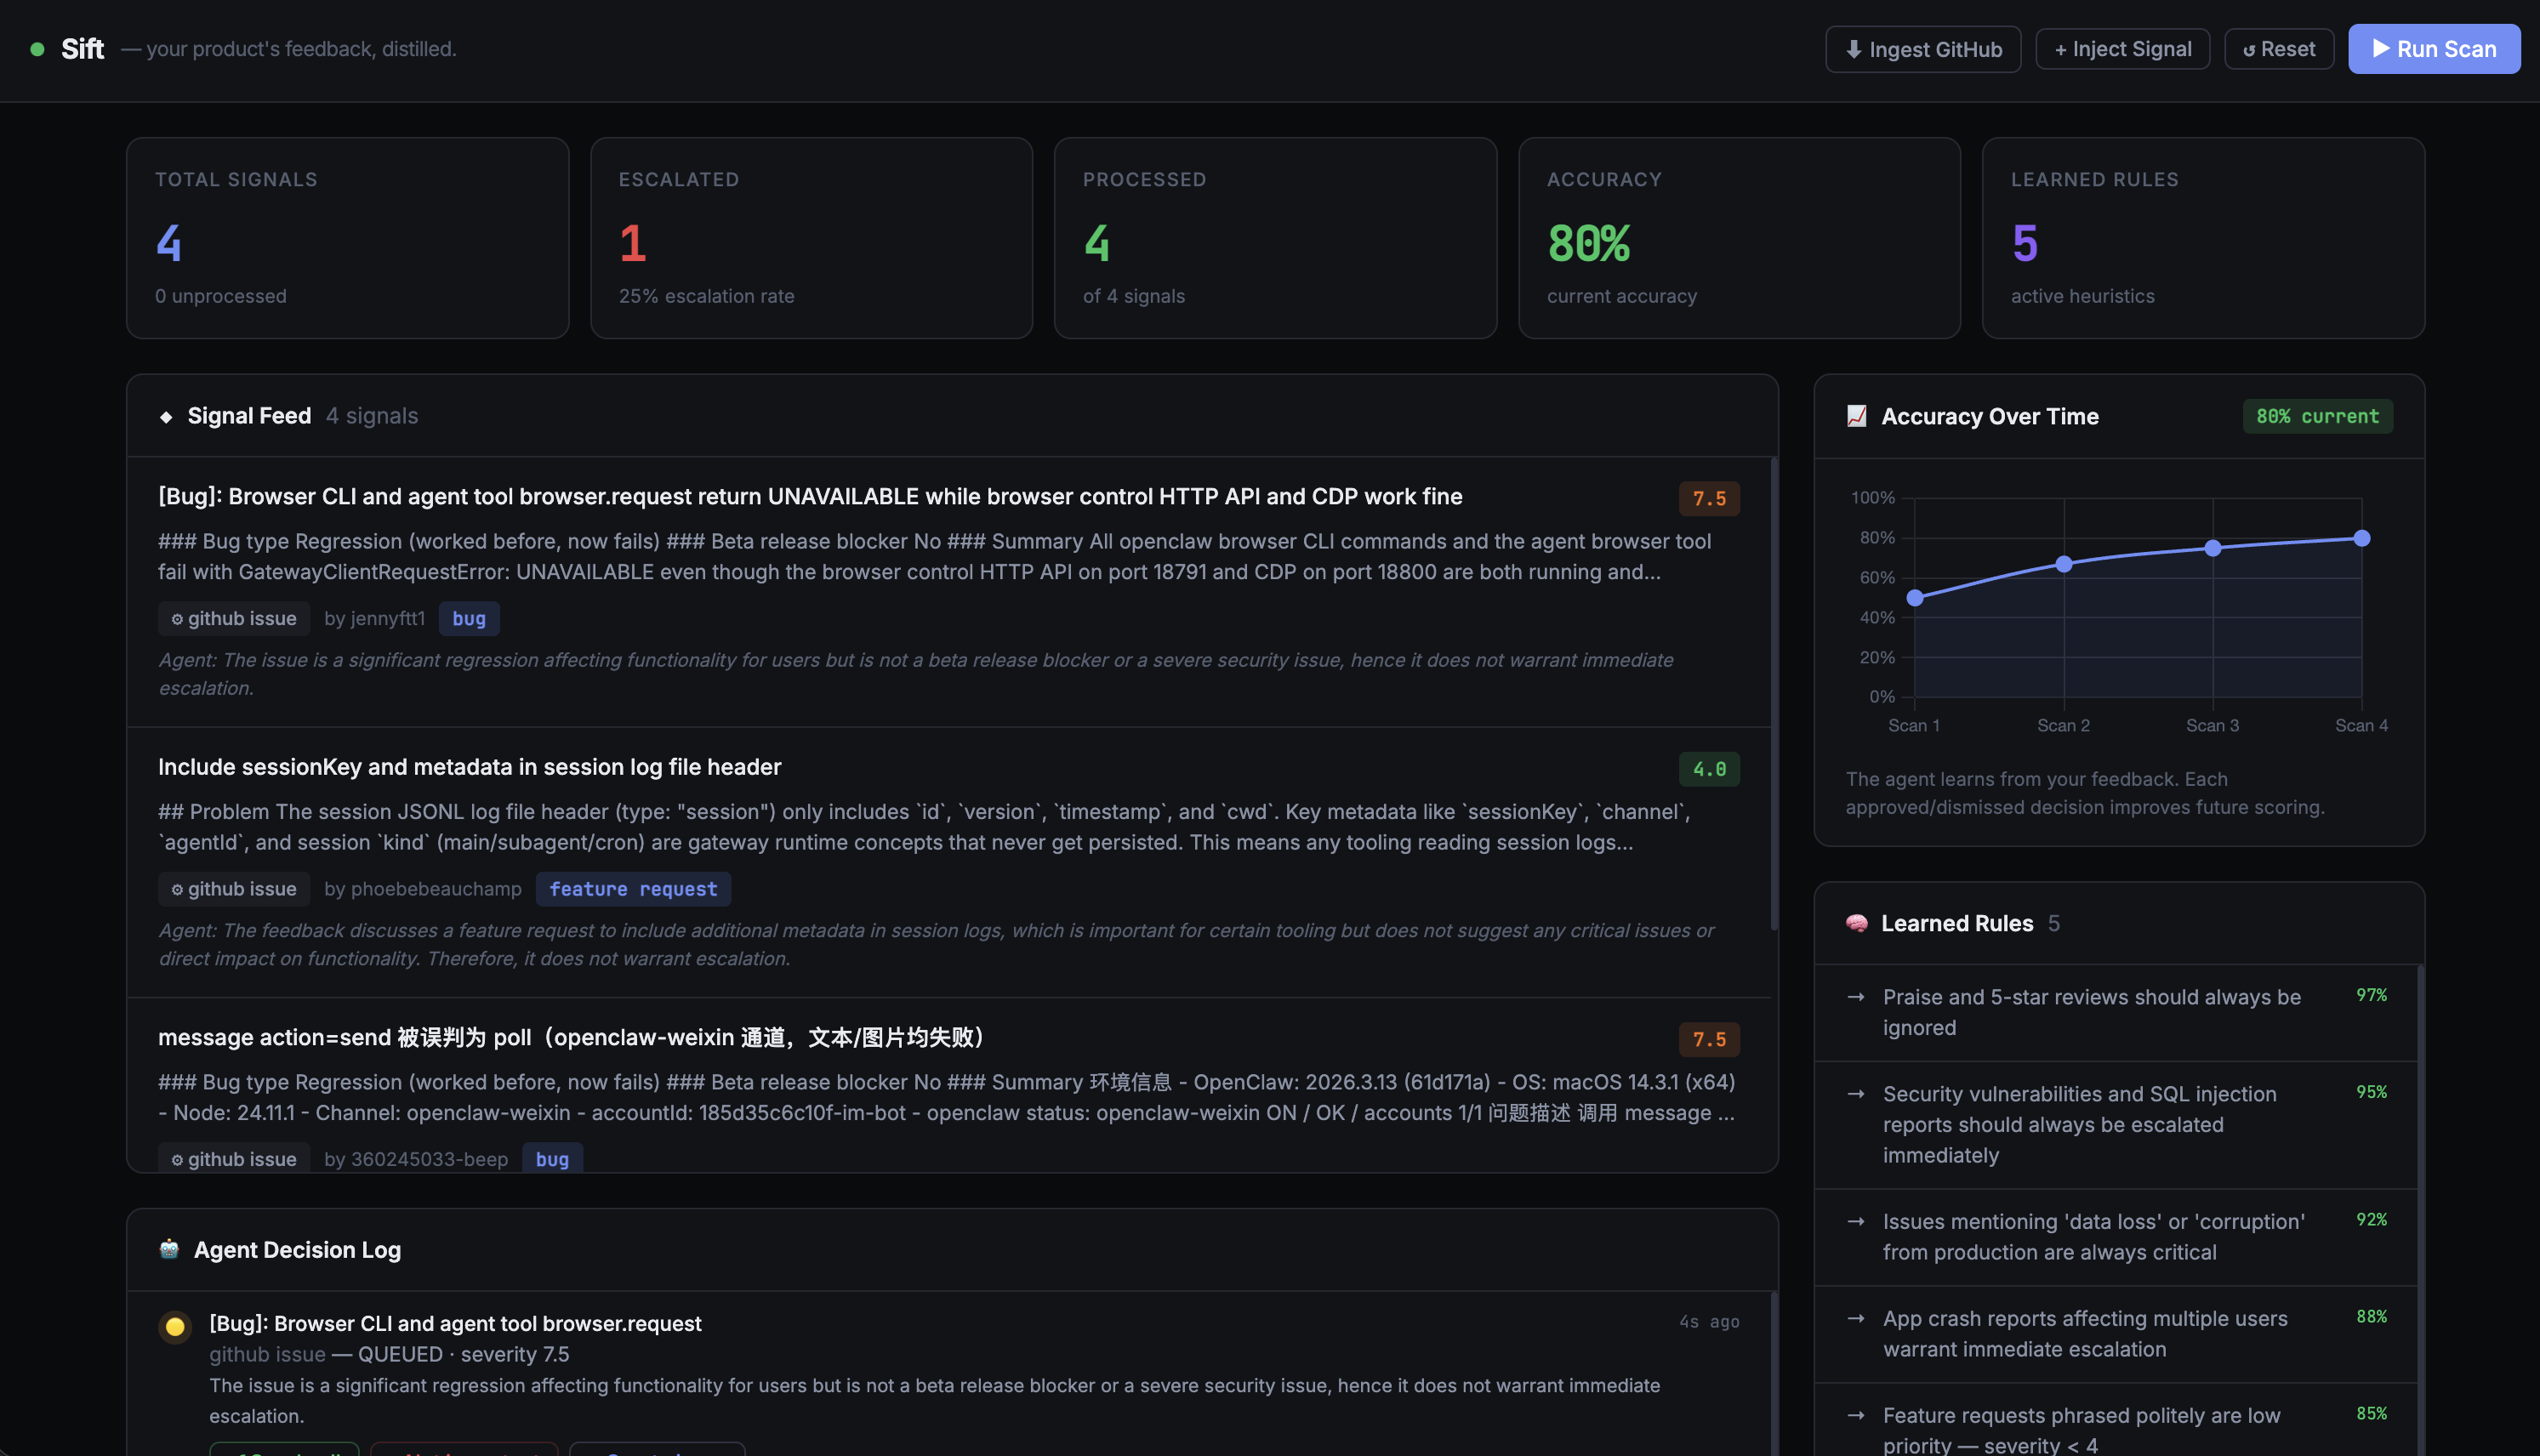Click the Agent Decision Log robot icon
Image resolution: width=2540 pixels, height=1456 pixels.
click(x=169, y=1249)
